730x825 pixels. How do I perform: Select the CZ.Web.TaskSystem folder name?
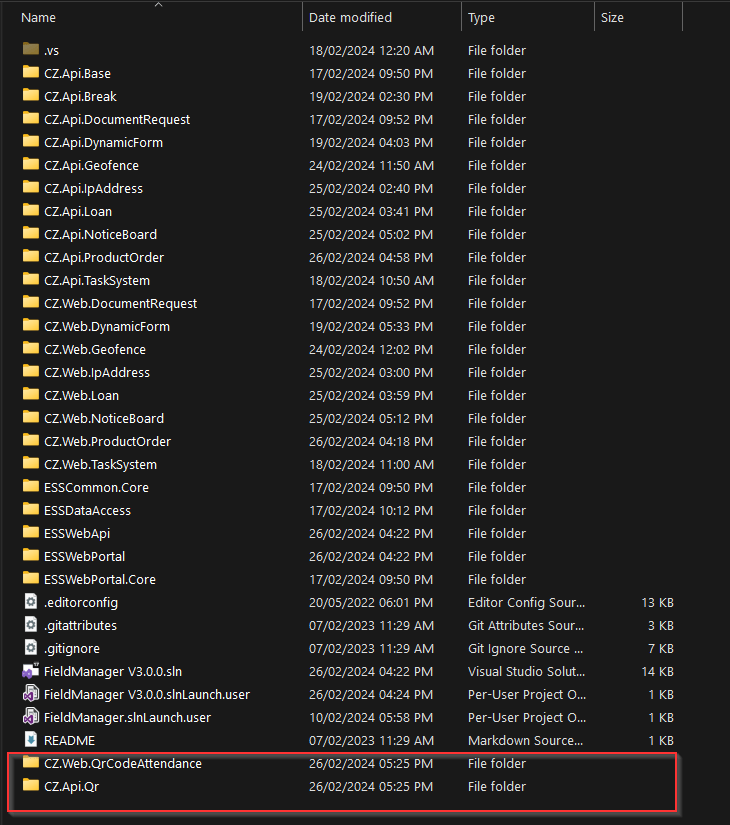point(101,465)
